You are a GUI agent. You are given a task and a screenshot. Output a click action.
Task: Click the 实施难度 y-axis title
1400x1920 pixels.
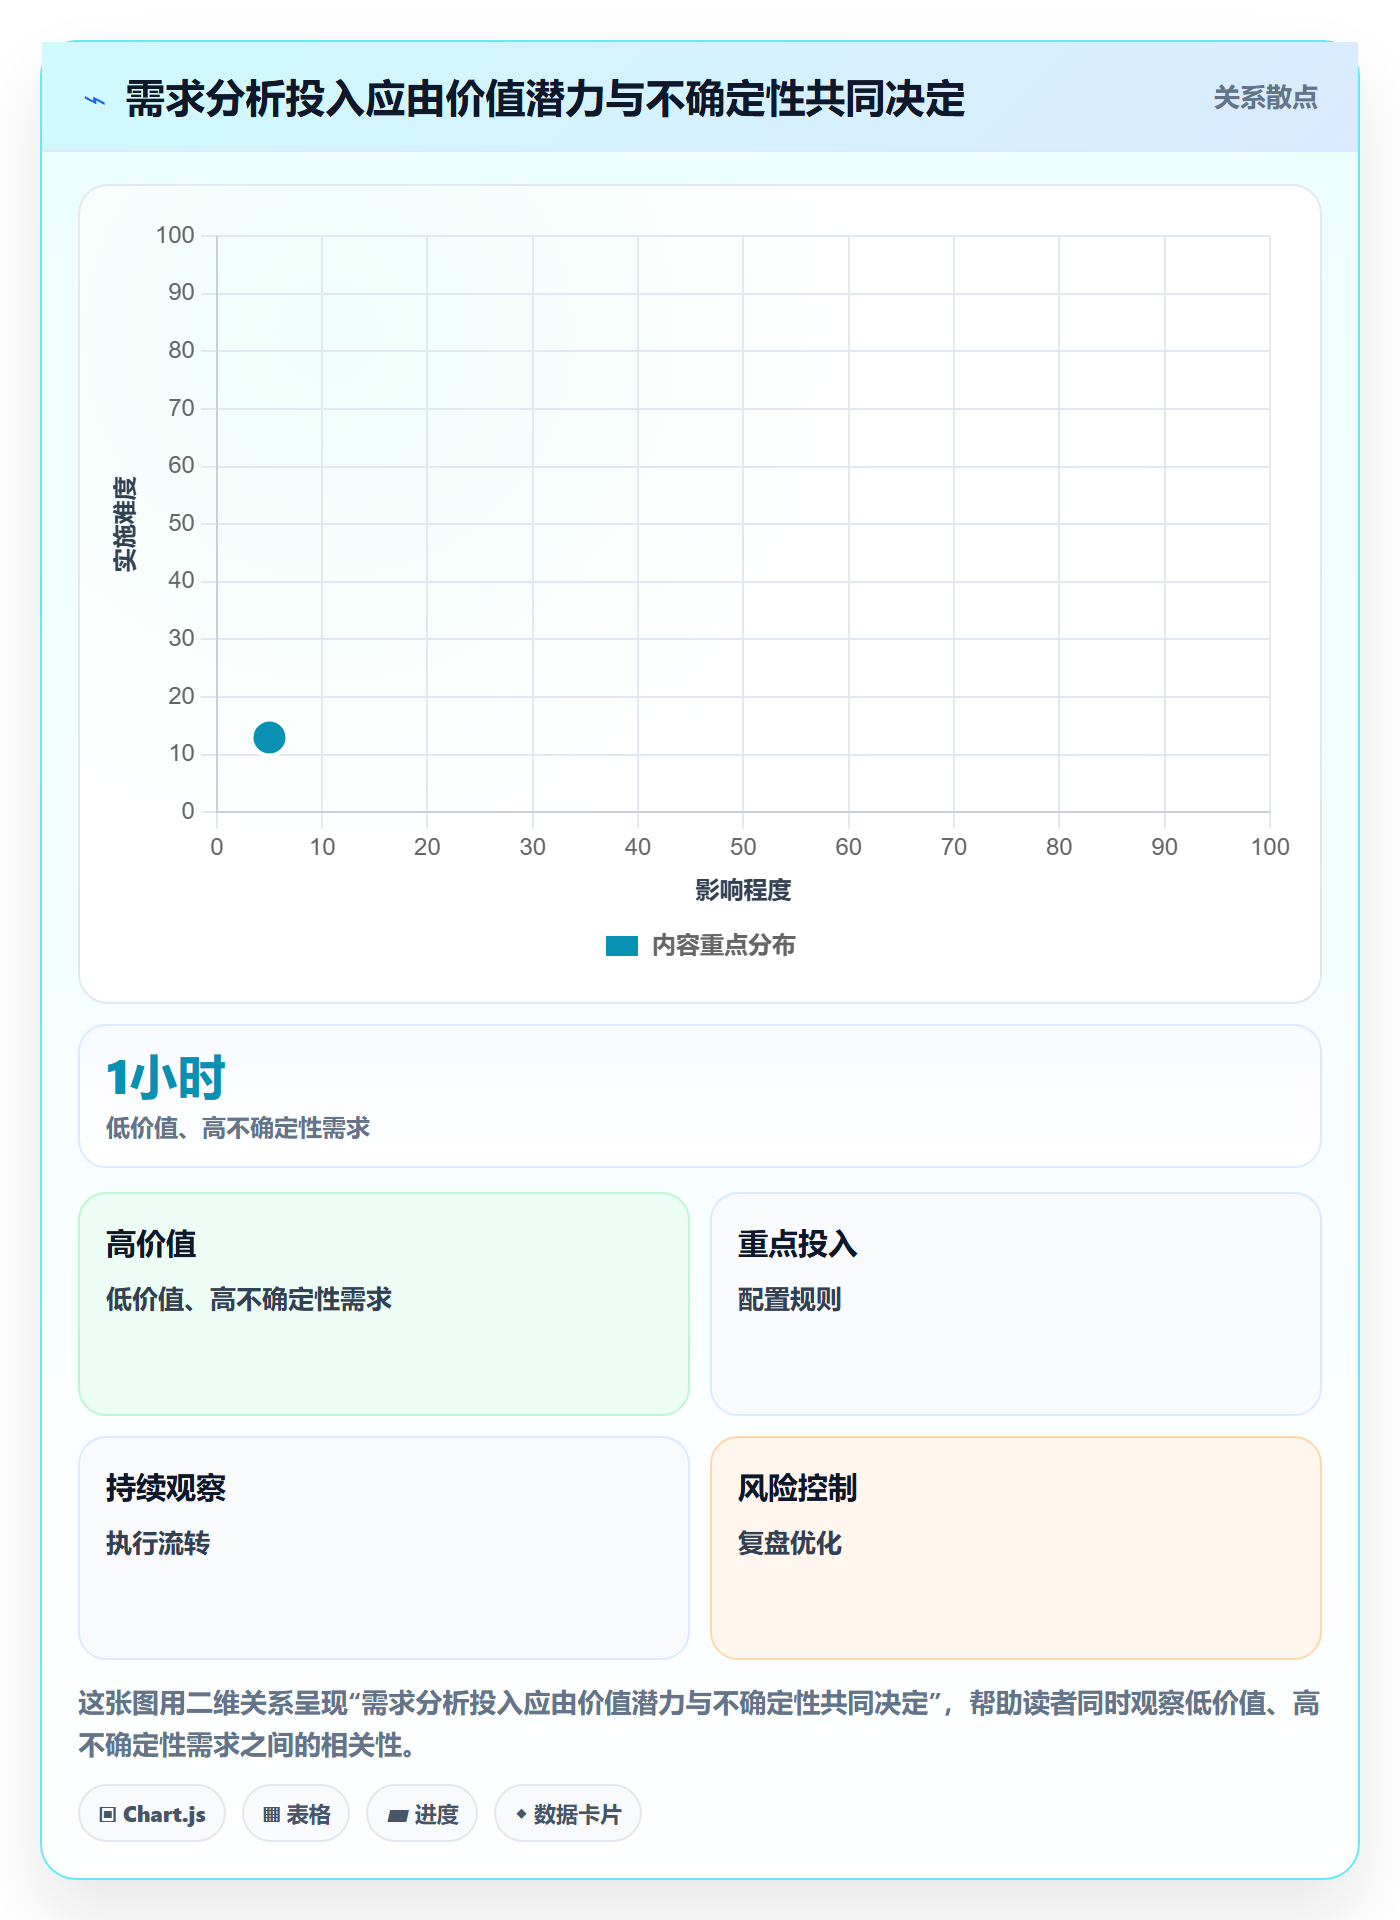pos(125,524)
